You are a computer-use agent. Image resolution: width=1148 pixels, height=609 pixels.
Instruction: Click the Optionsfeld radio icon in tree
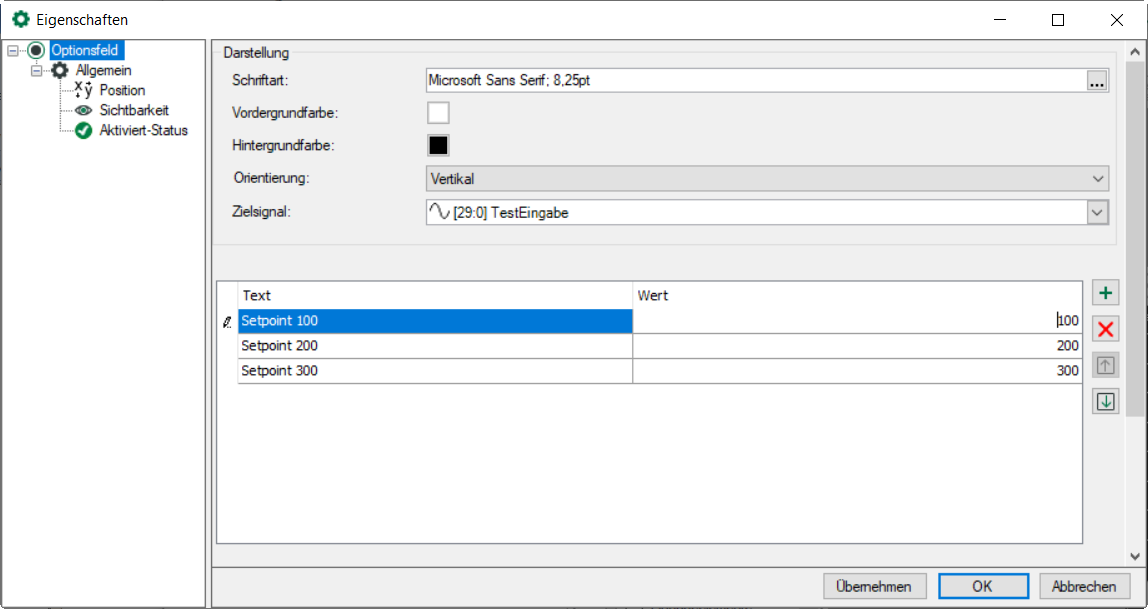[x=37, y=51]
